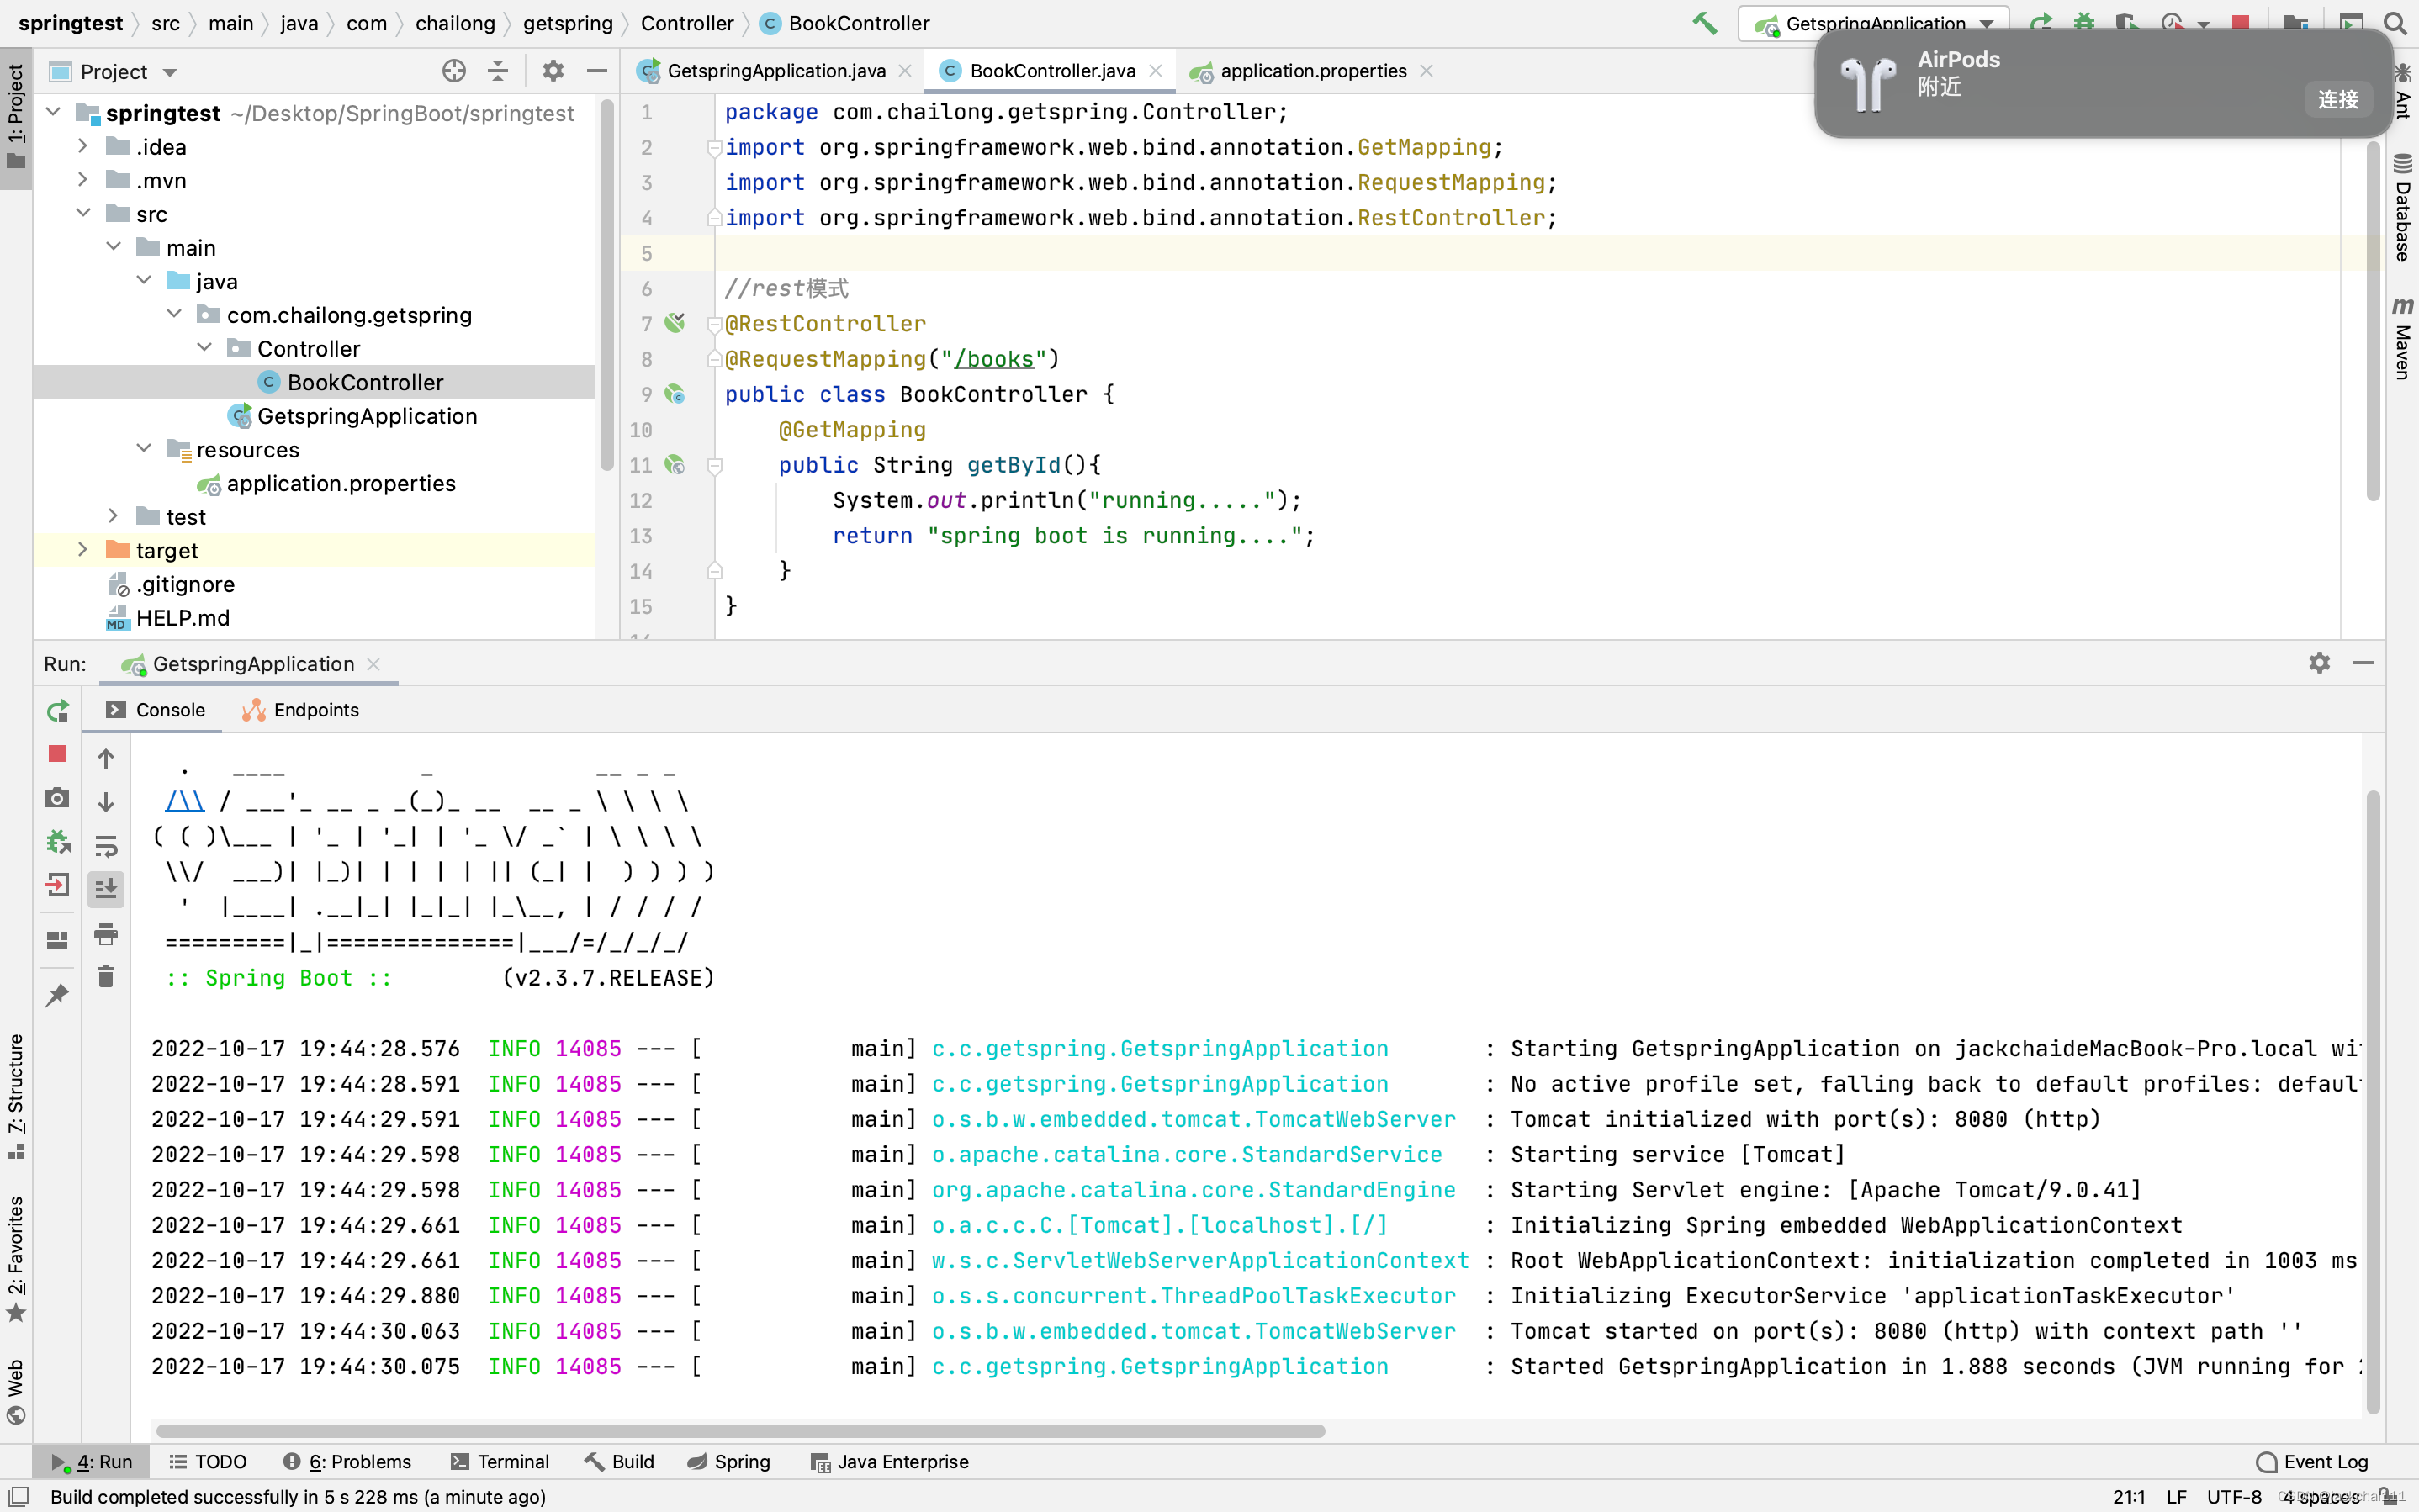Click the /books mapping link in code
The image size is (2419, 1512).
click(x=994, y=359)
